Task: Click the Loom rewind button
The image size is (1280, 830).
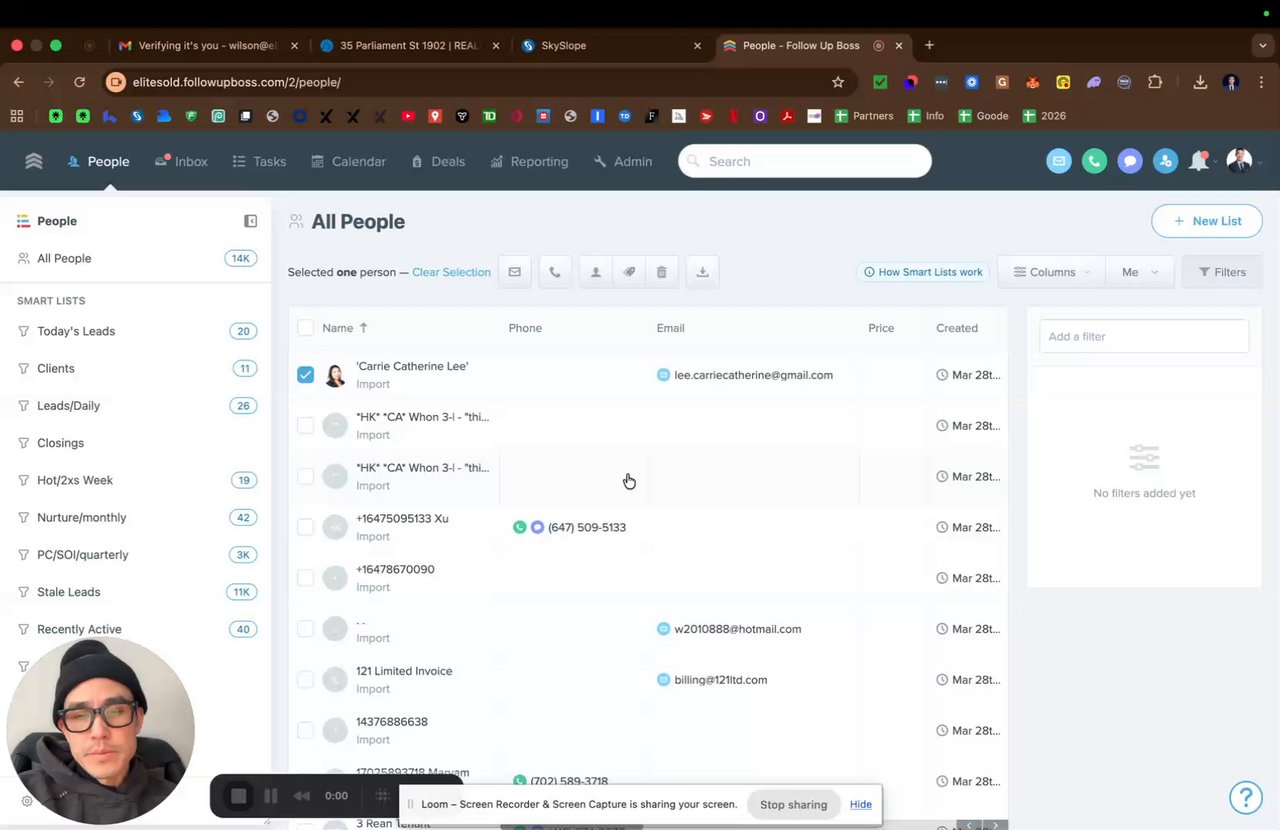Action: 301,796
